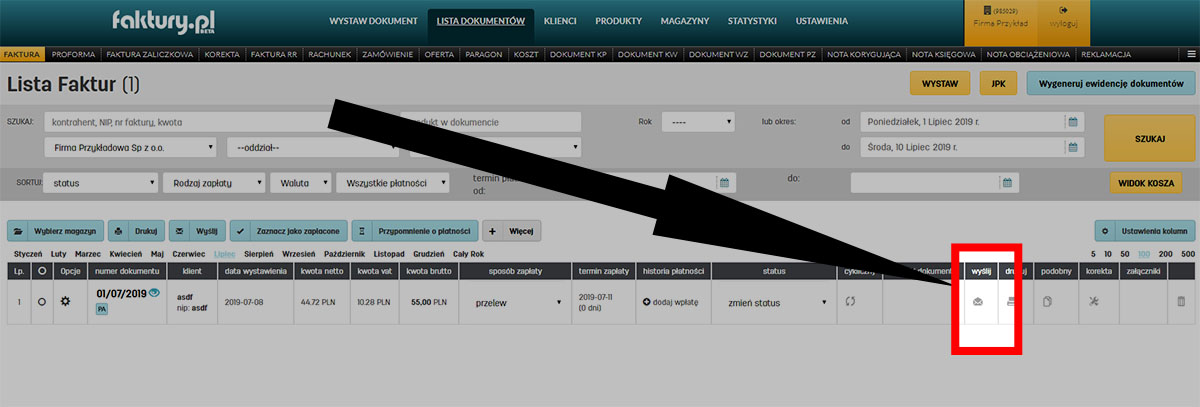The image size is (1200, 407).
Task: Preview invoice 01/07/2019 with the eye icon
Action: coord(154,293)
